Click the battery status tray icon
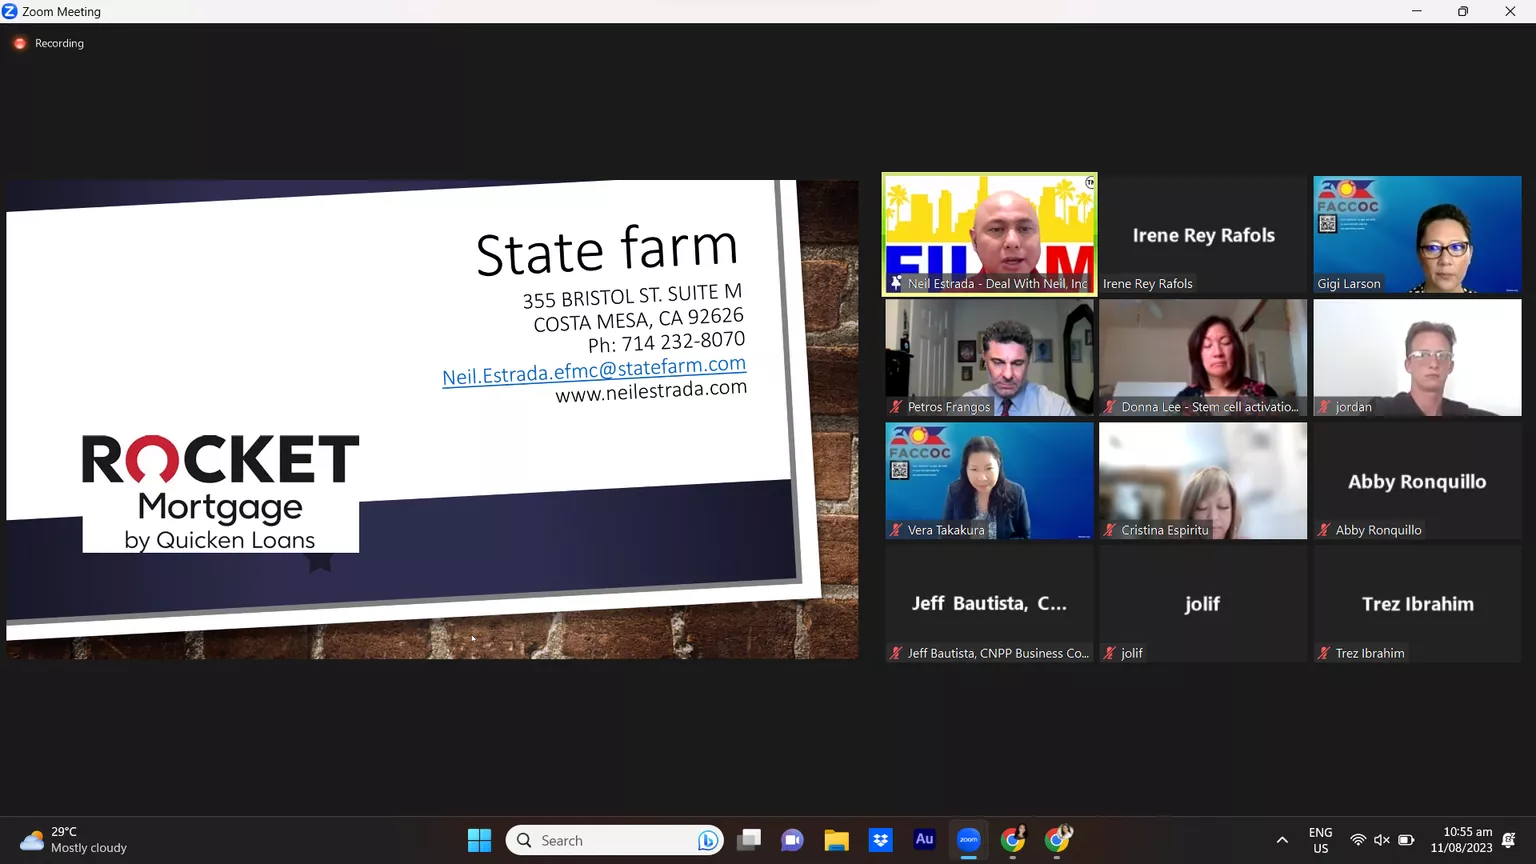 (1406, 840)
